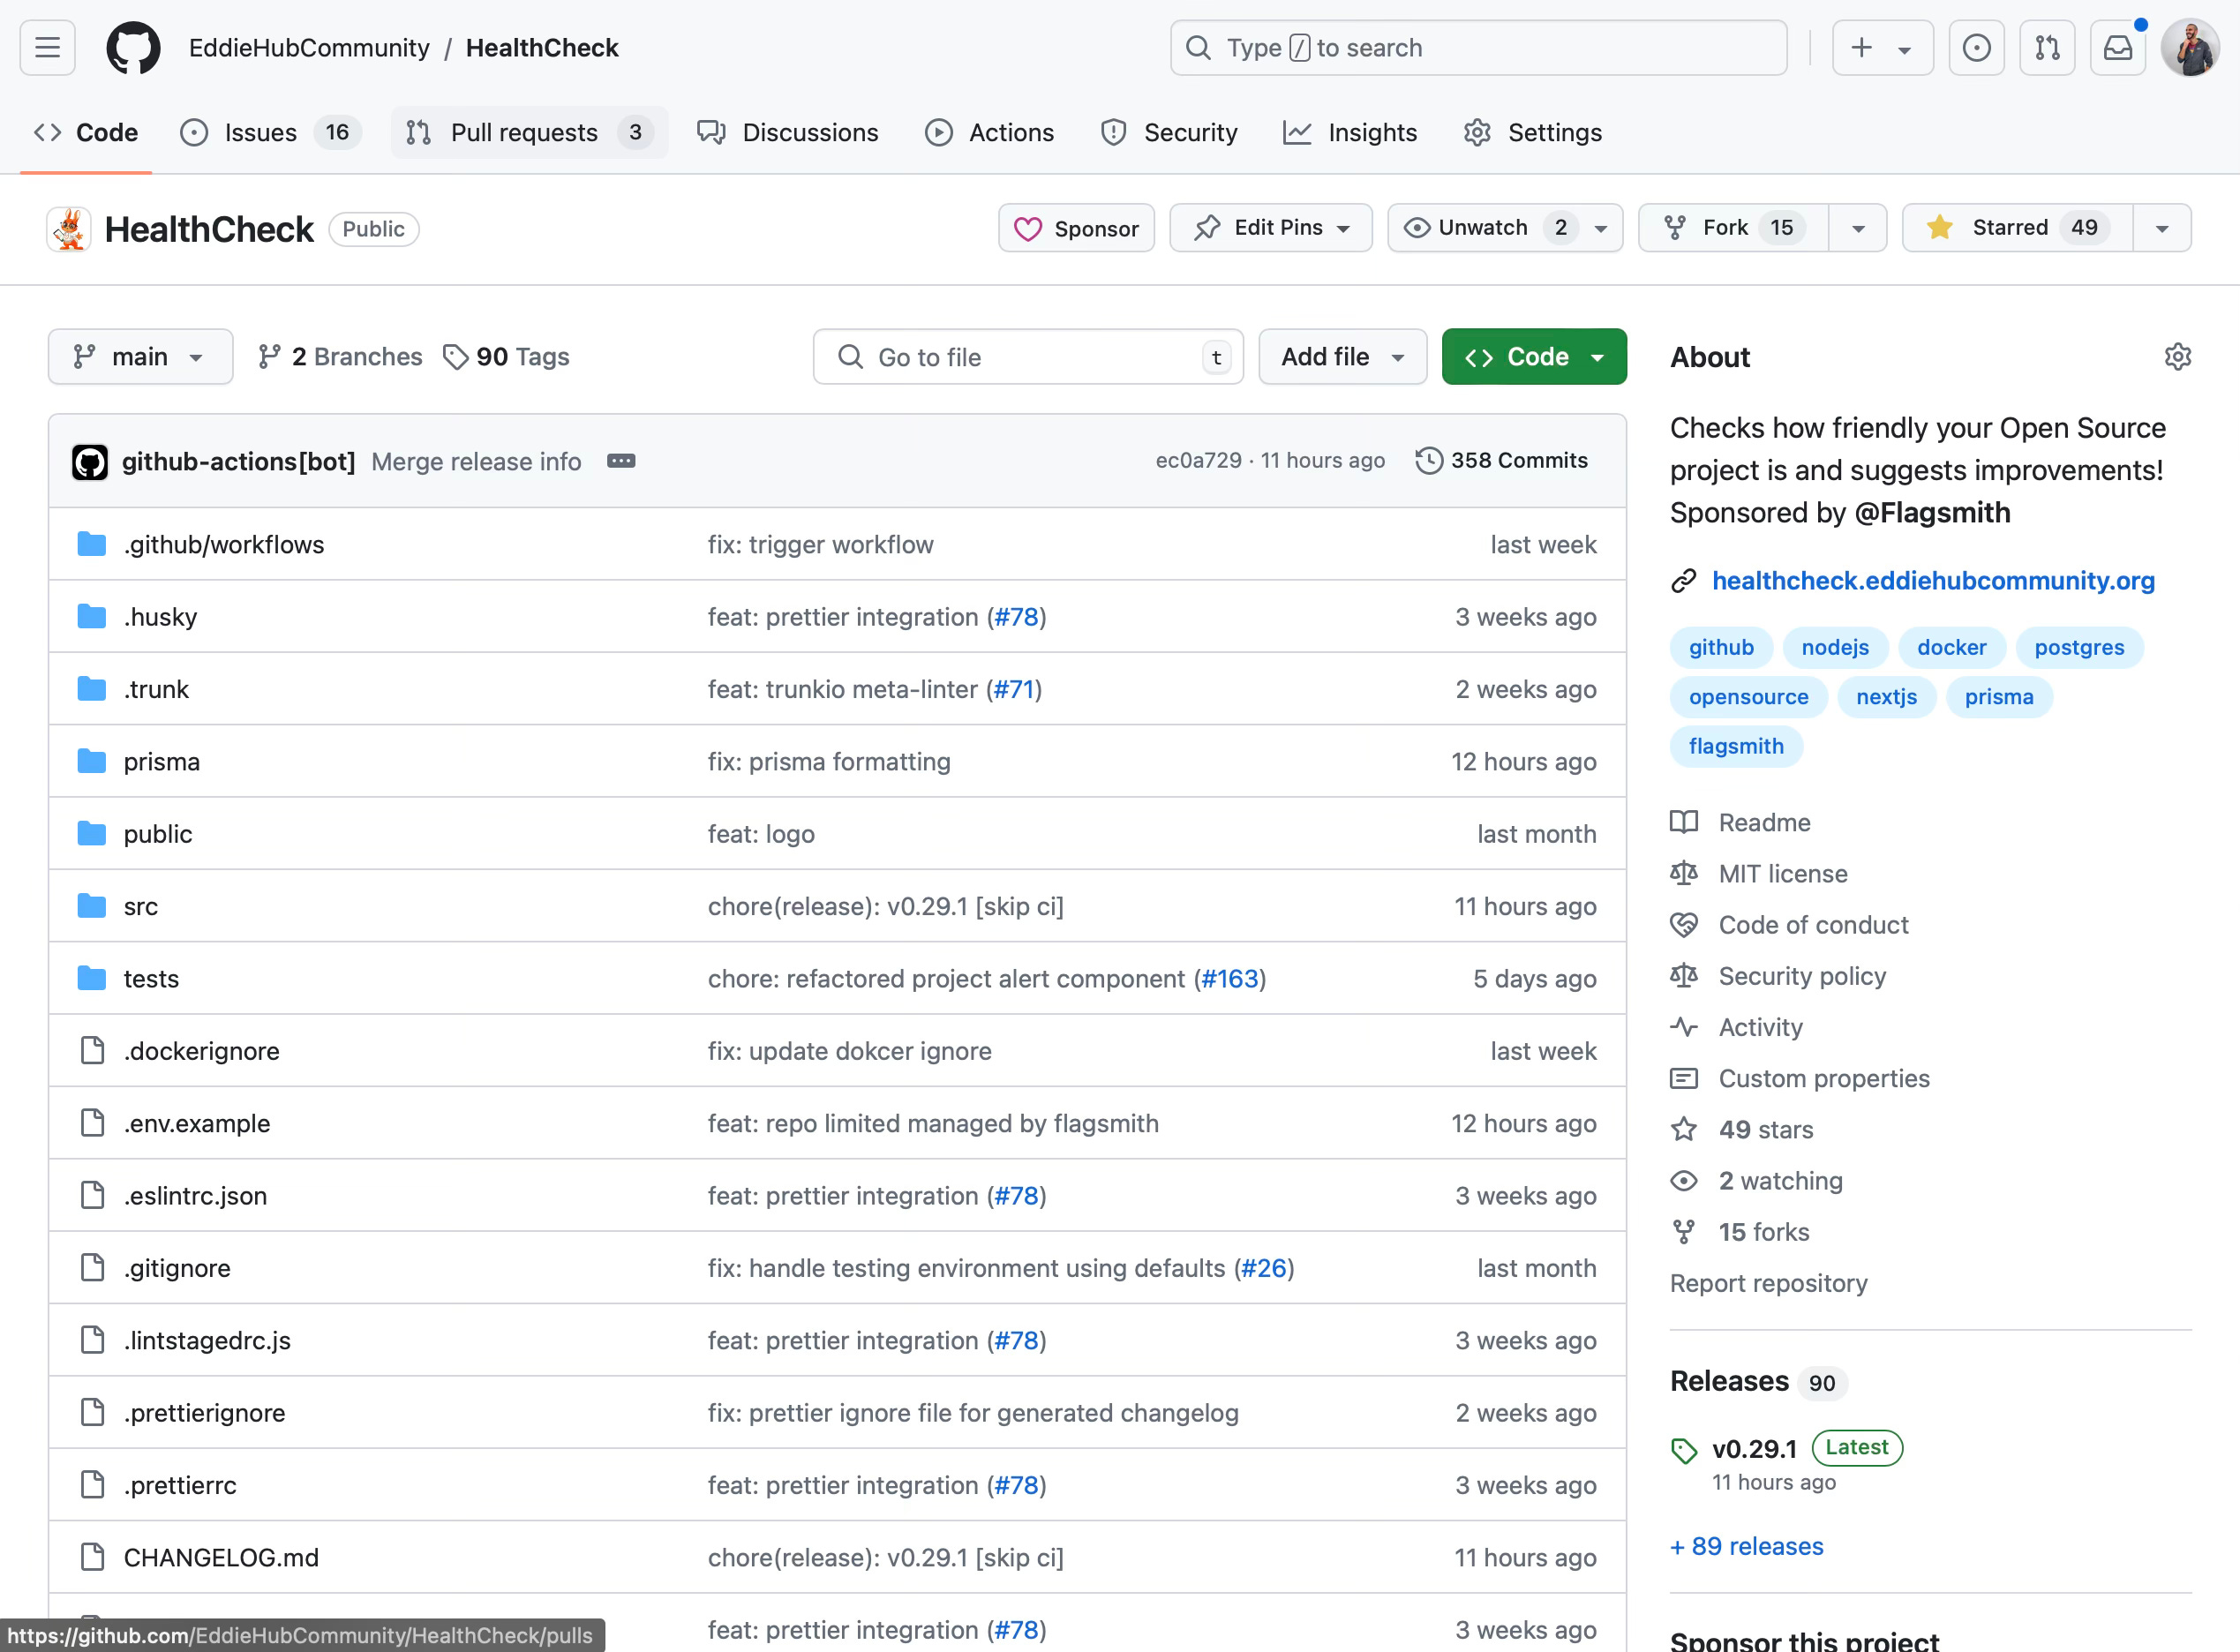Click the plus create-new icon
The image size is (2240, 1652).
1861,47
